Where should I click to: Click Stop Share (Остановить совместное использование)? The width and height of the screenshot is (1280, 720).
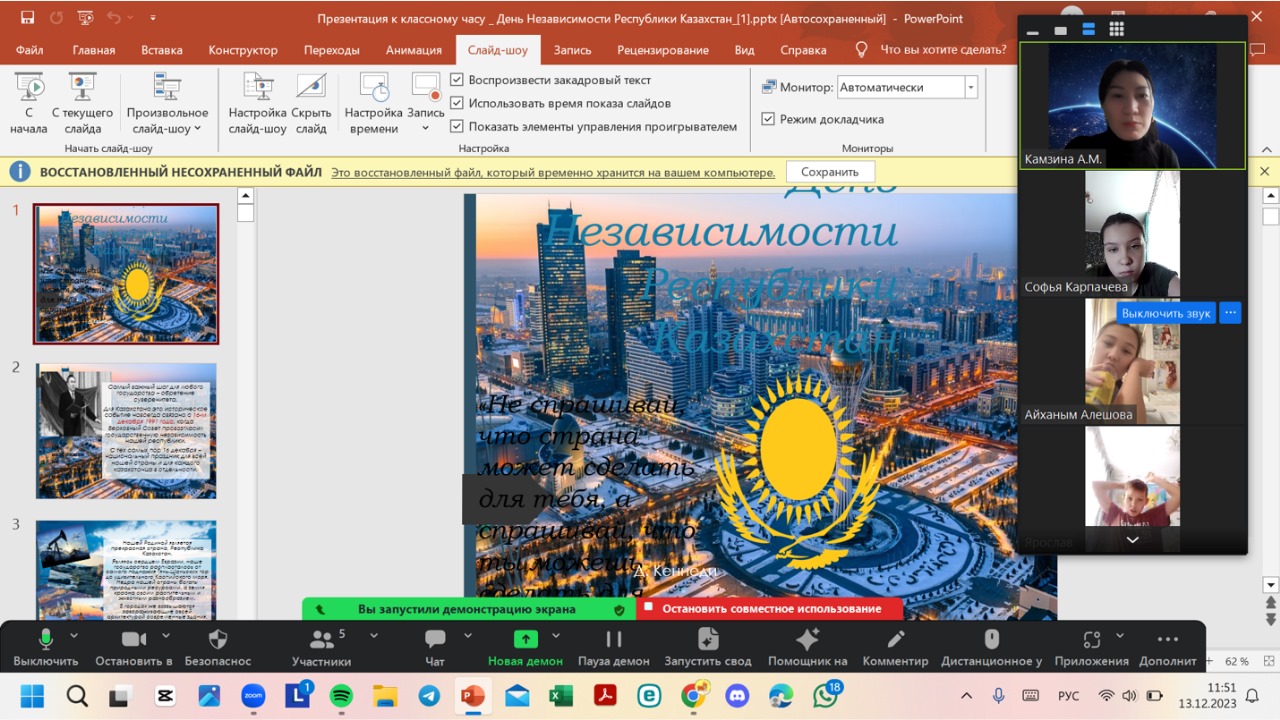click(x=770, y=608)
